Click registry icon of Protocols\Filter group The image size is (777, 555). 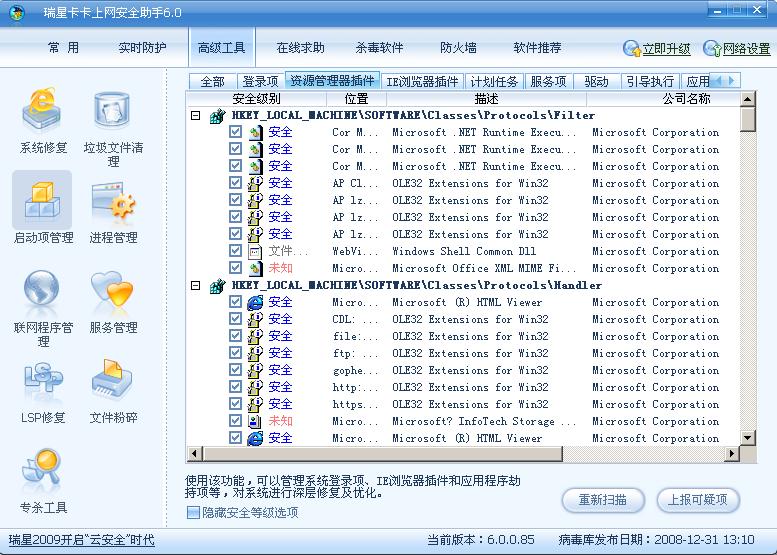(217, 116)
